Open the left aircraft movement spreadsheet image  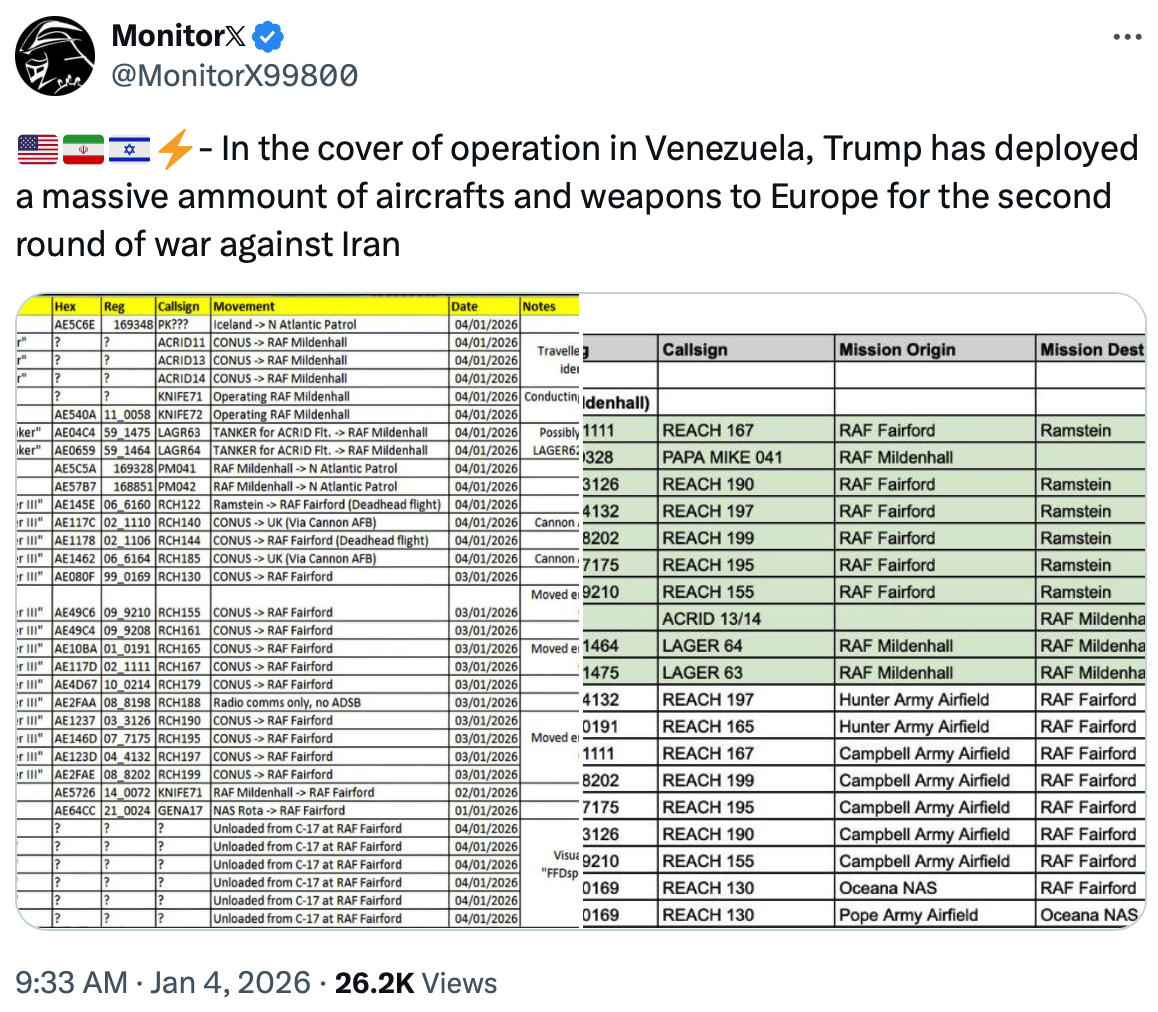pos(298,610)
